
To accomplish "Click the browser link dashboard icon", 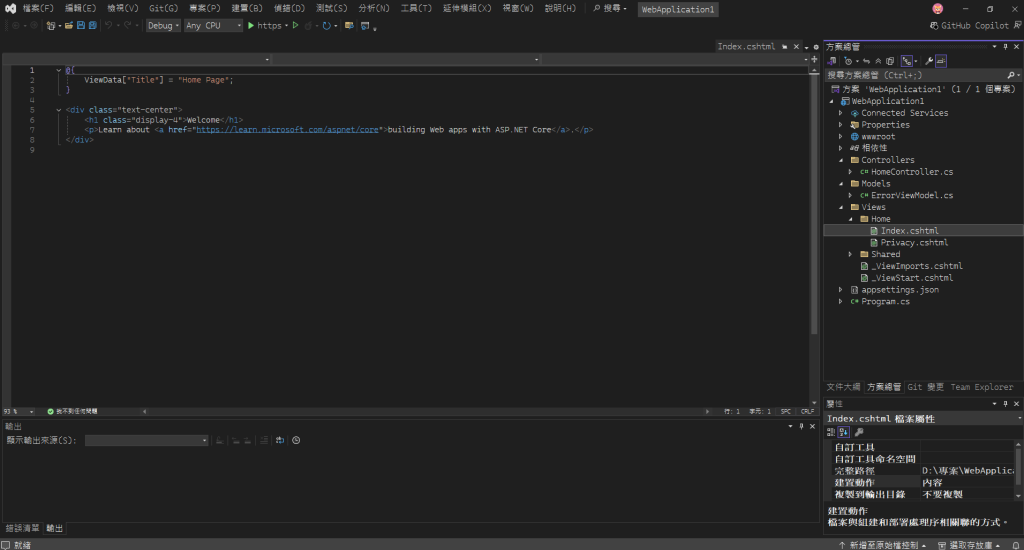I will [349, 25].
